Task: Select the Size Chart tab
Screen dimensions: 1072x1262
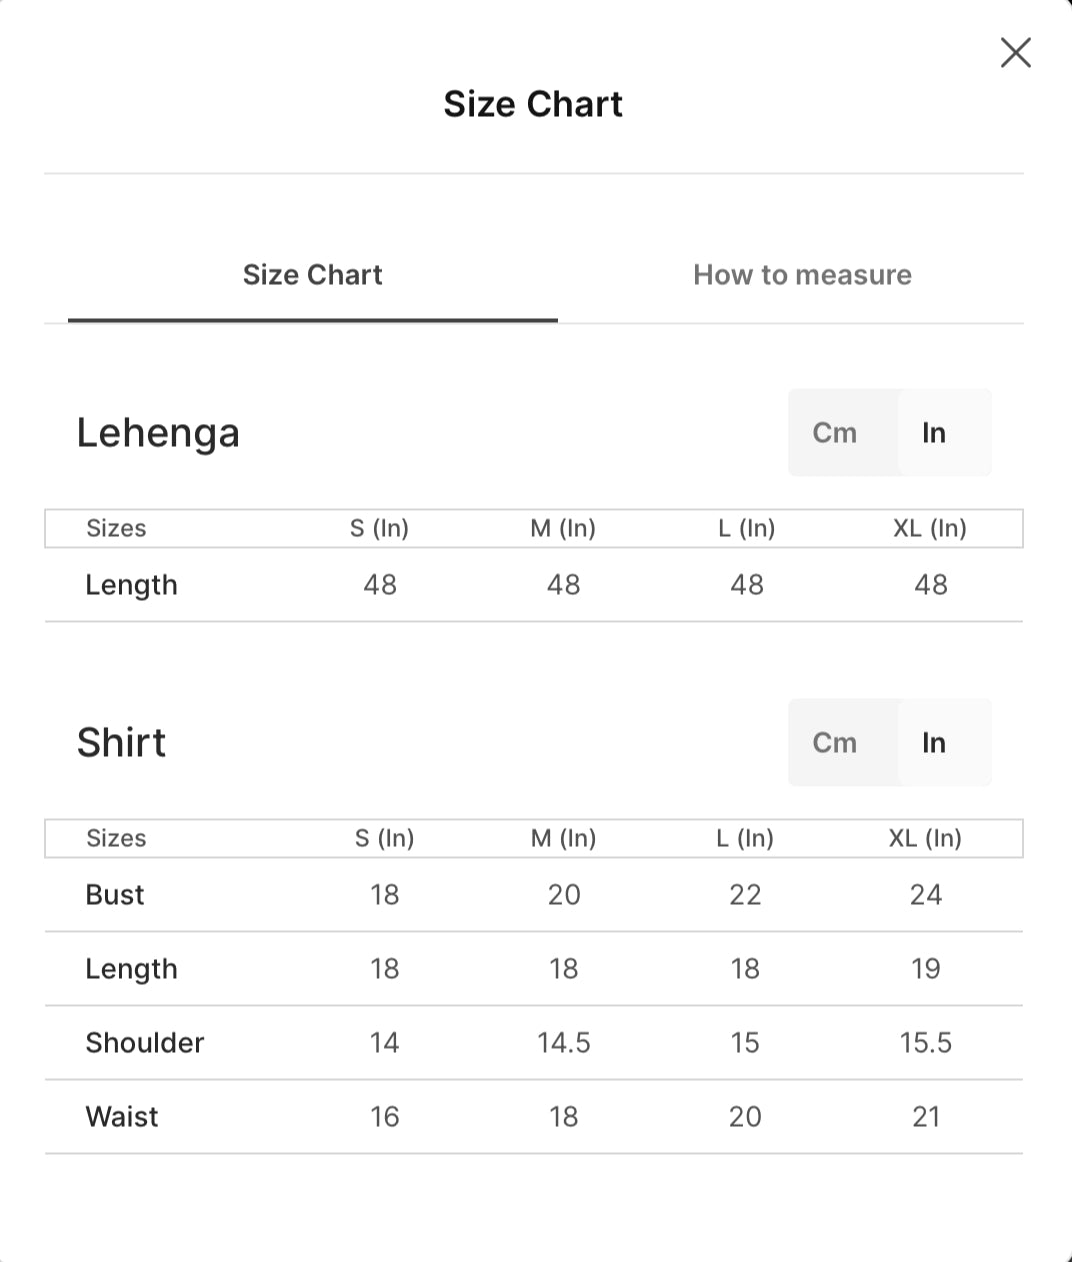Action: click(x=313, y=275)
